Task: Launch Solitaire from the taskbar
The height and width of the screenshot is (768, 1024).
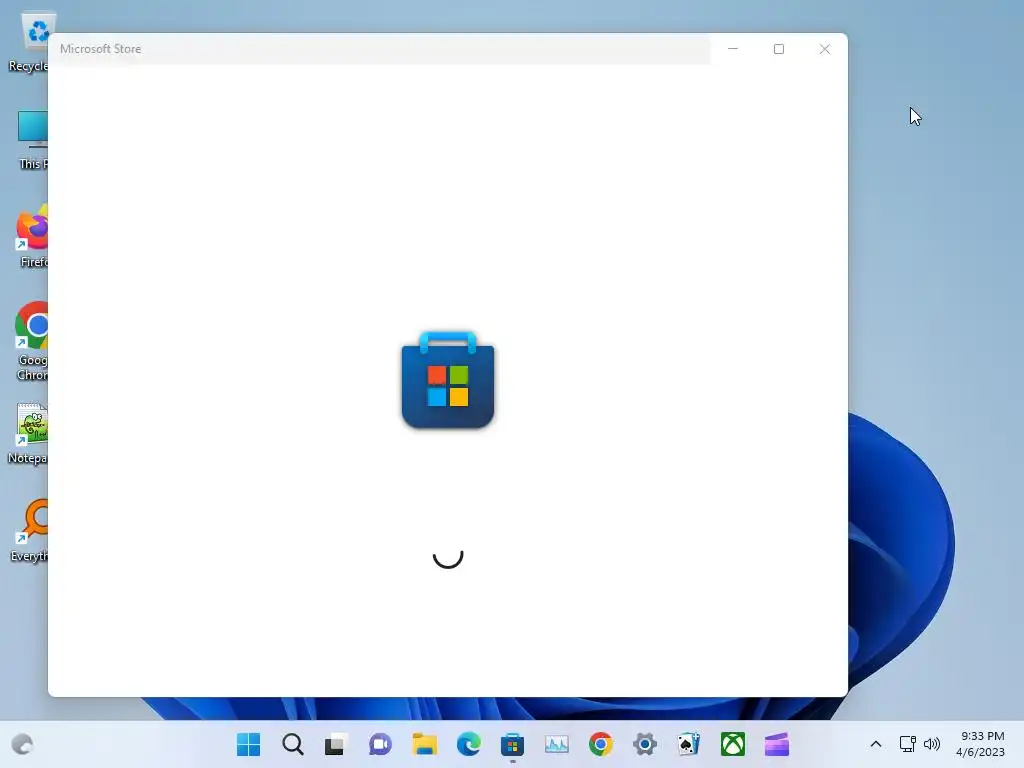Action: click(x=688, y=744)
